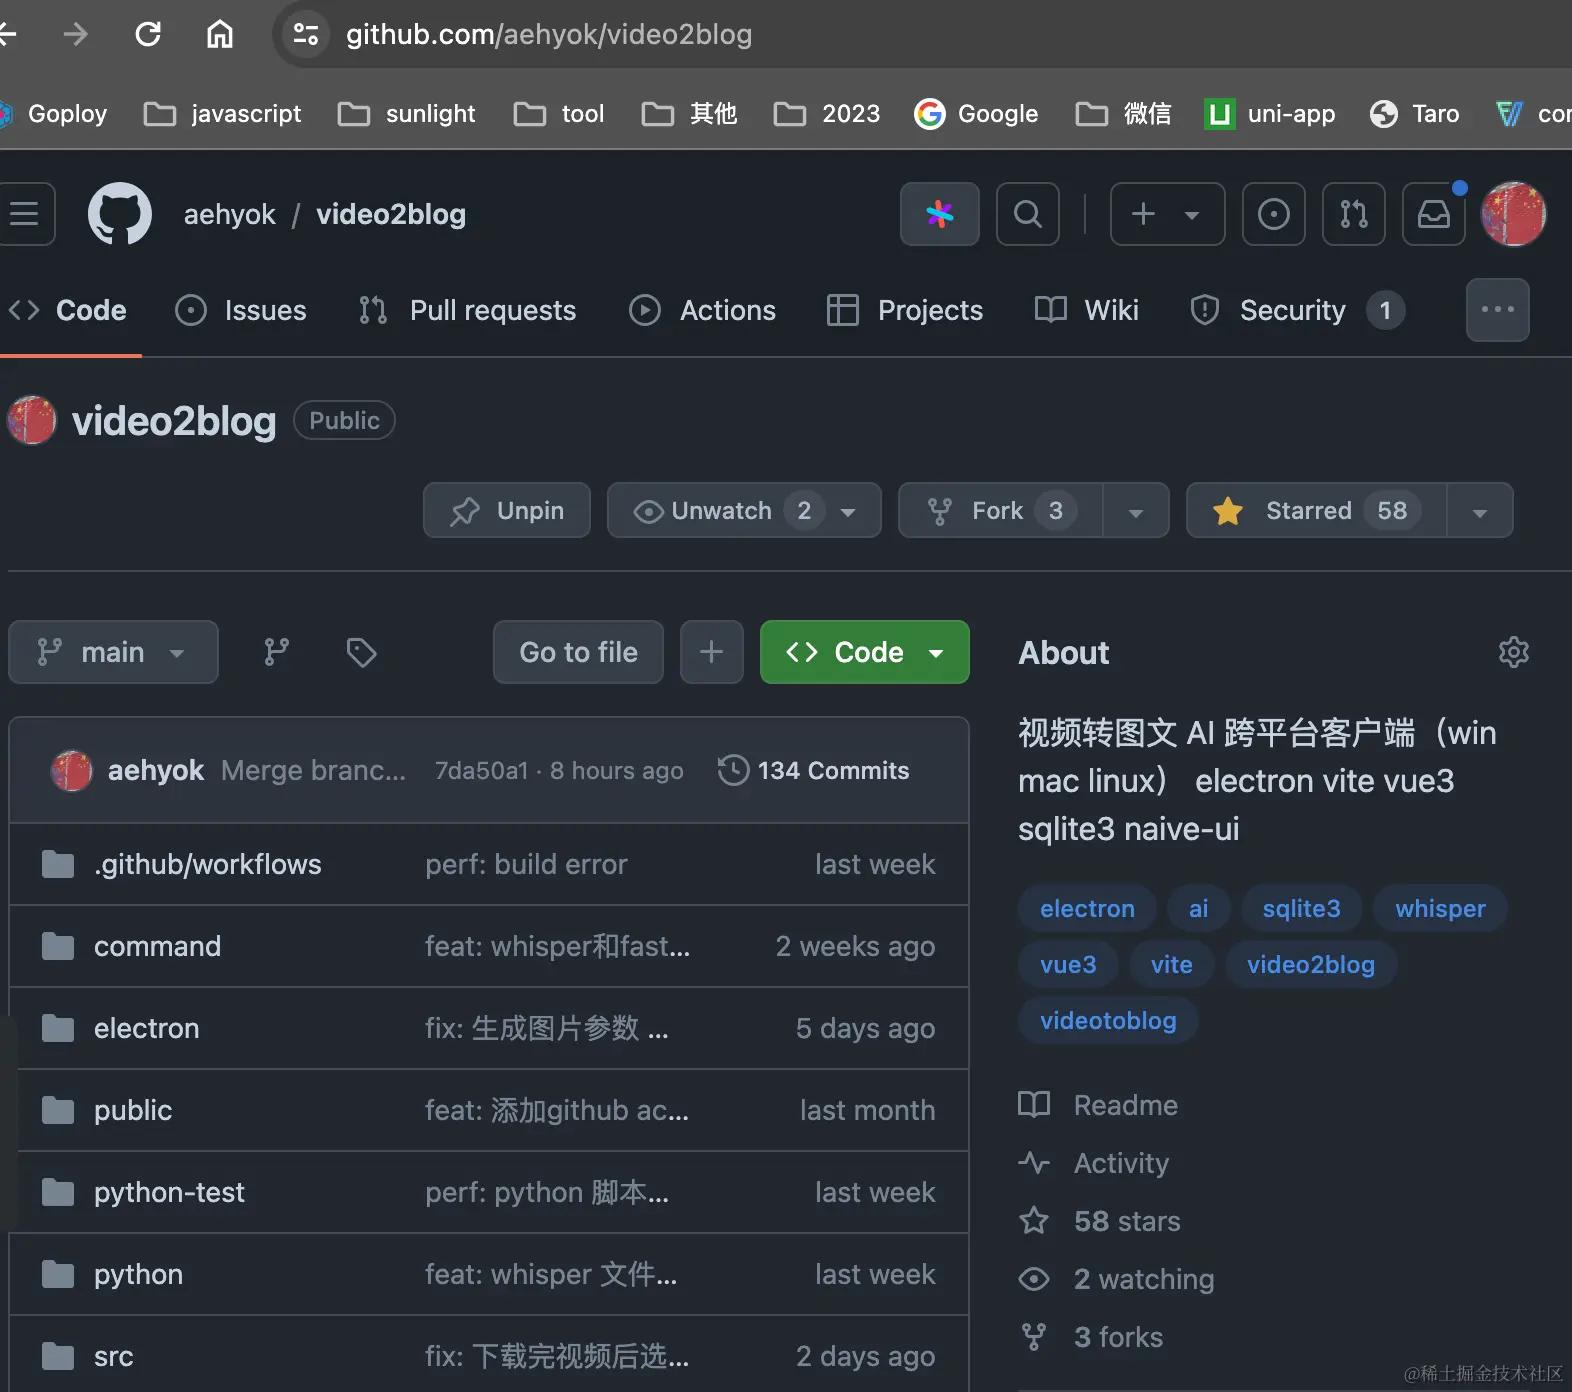View branches icon next to main
Viewport: 1572px width, 1392px height.
[277, 652]
